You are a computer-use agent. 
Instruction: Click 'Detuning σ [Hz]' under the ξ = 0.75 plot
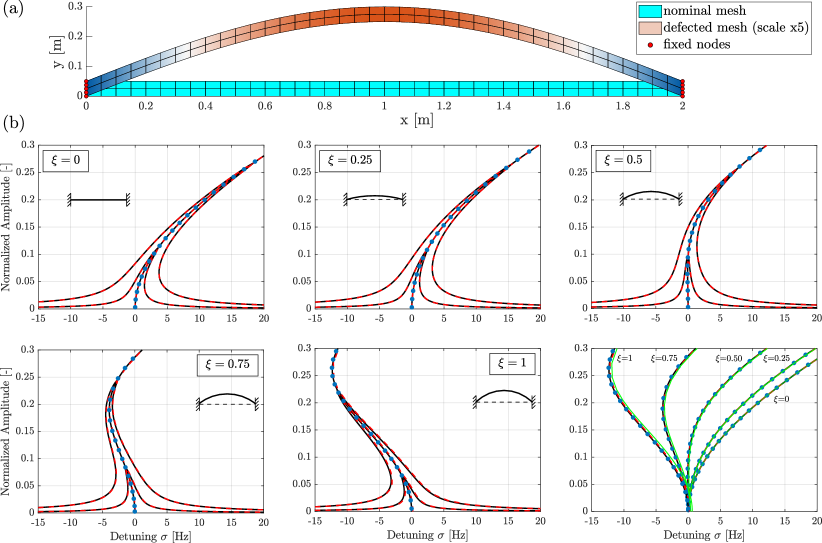click(150, 536)
